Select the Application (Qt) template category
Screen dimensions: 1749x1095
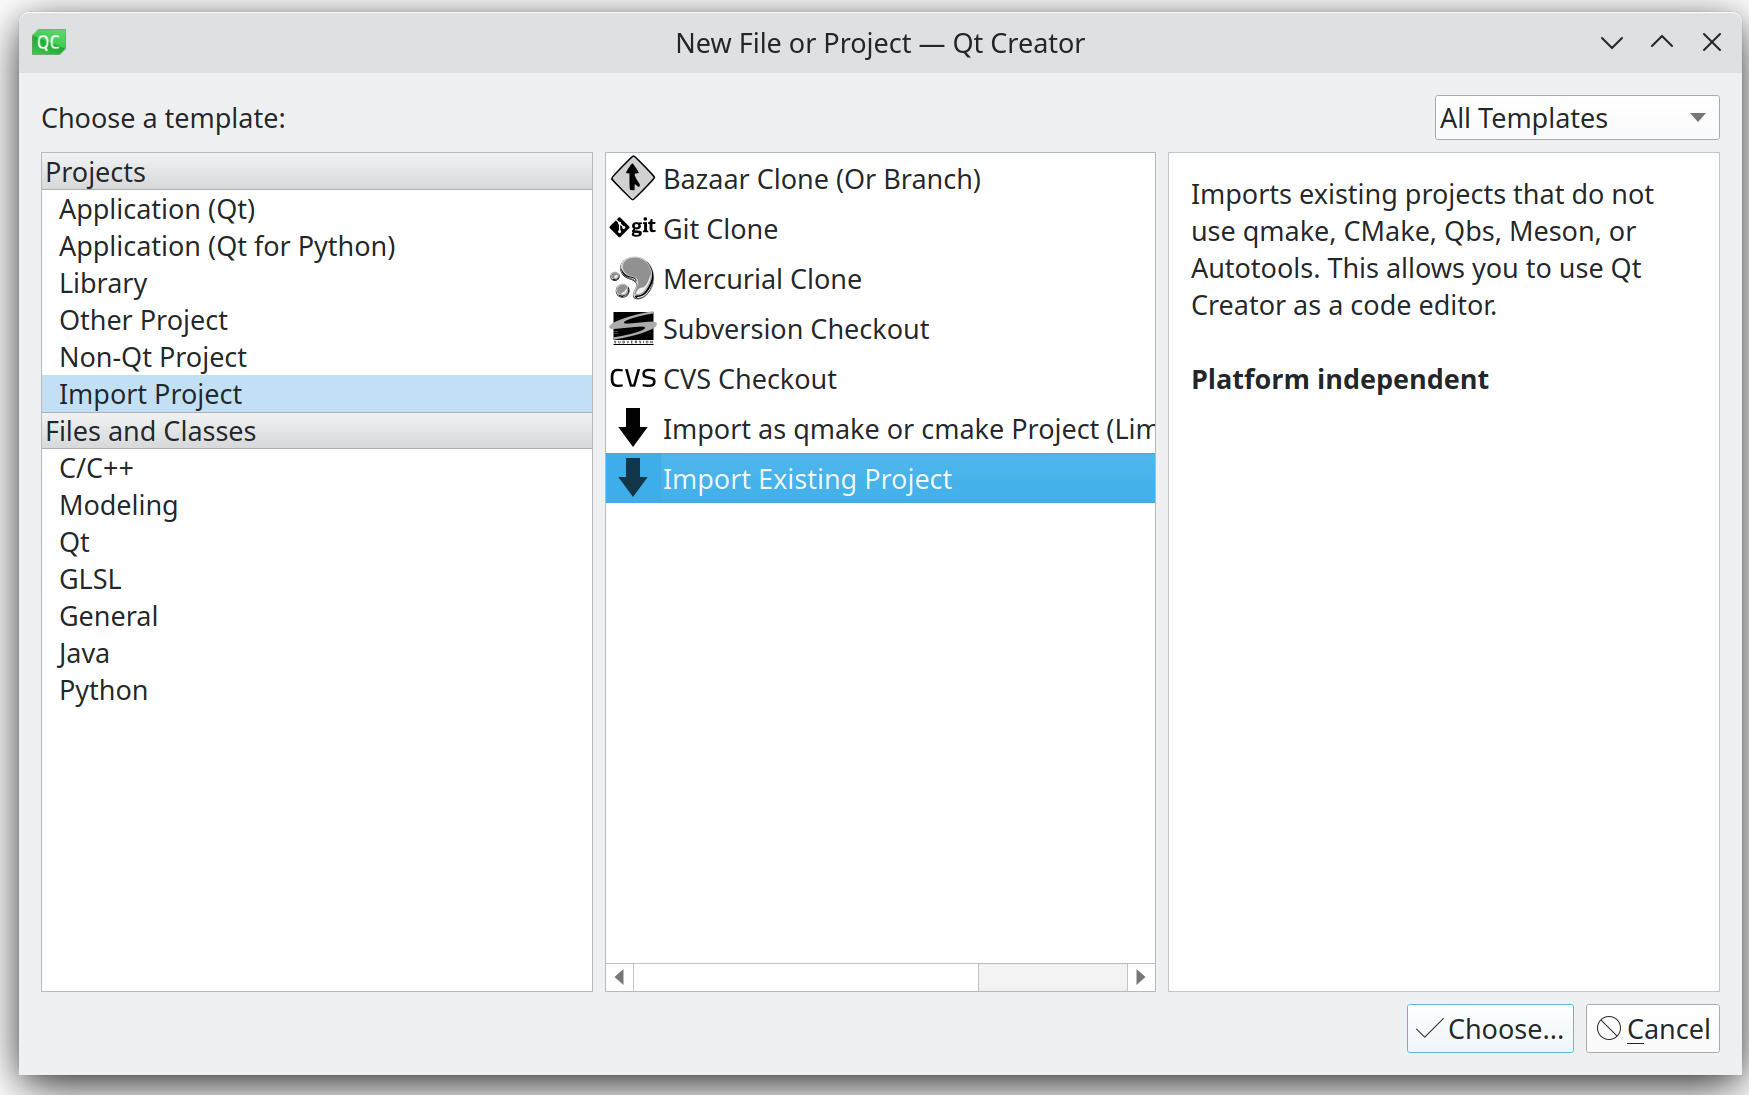click(x=157, y=209)
